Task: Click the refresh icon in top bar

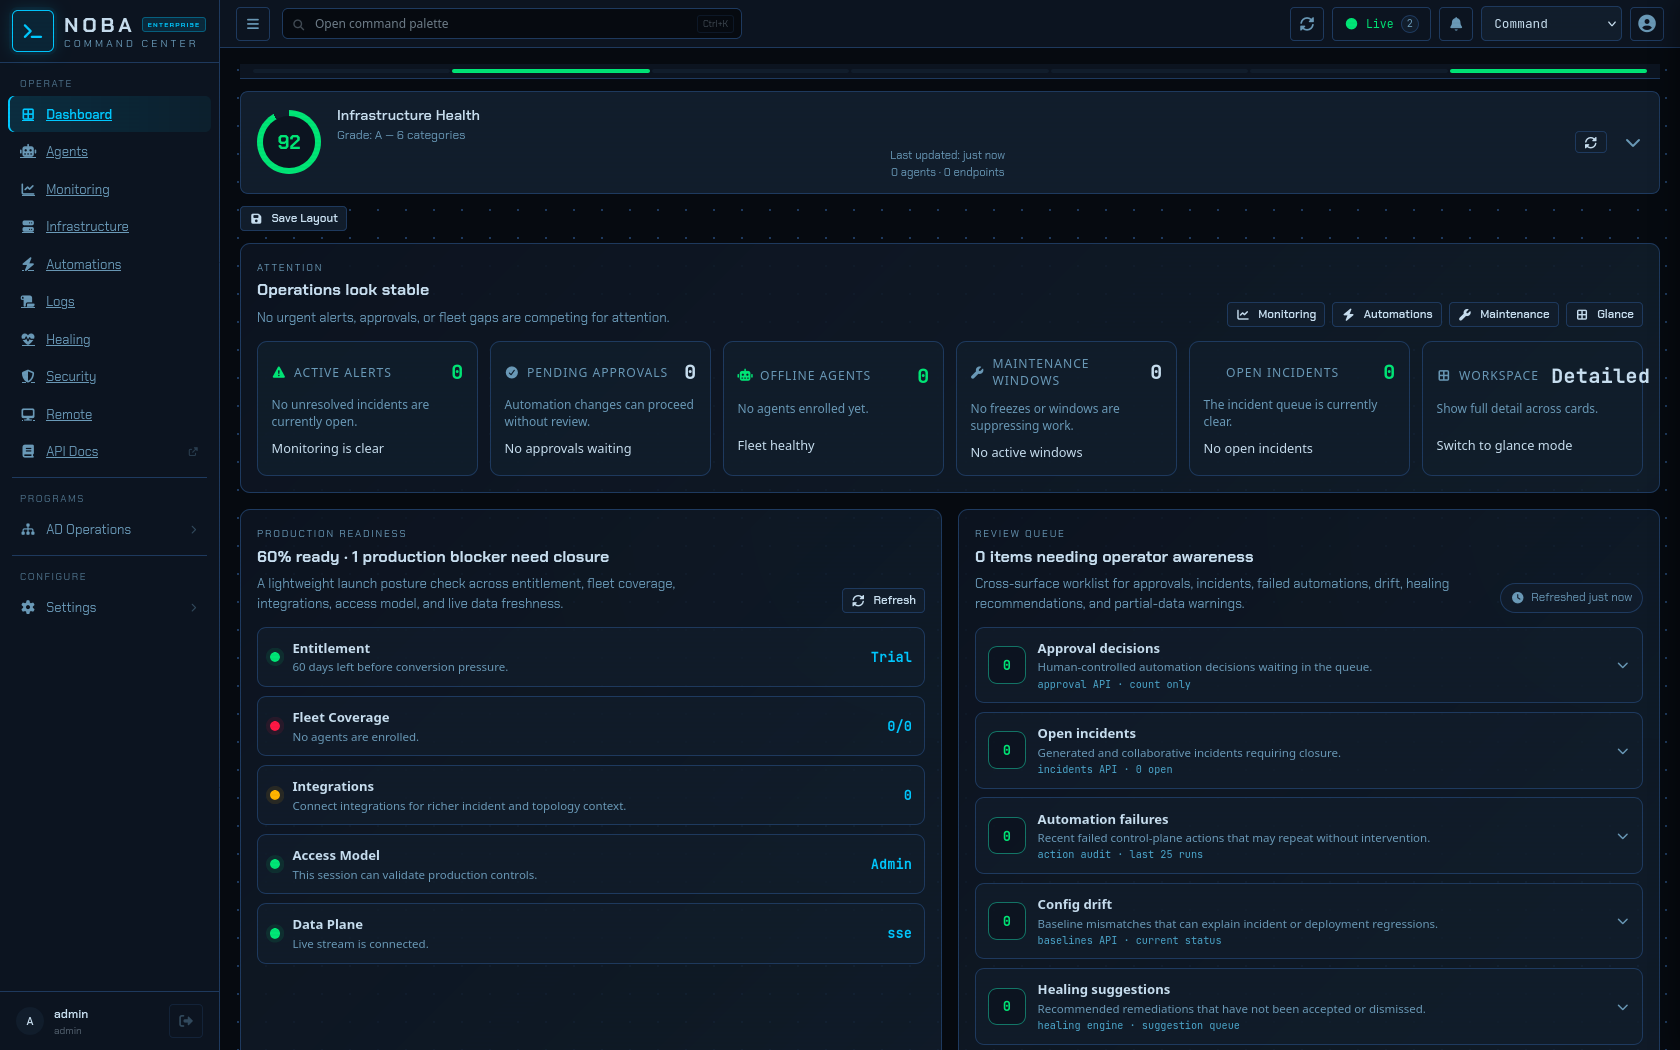Action: point(1307,24)
